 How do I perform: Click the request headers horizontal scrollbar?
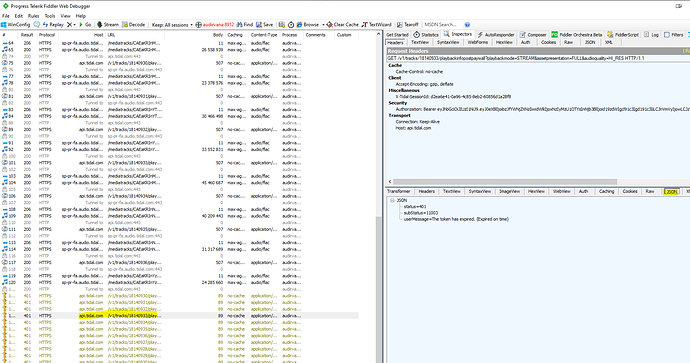point(505,181)
